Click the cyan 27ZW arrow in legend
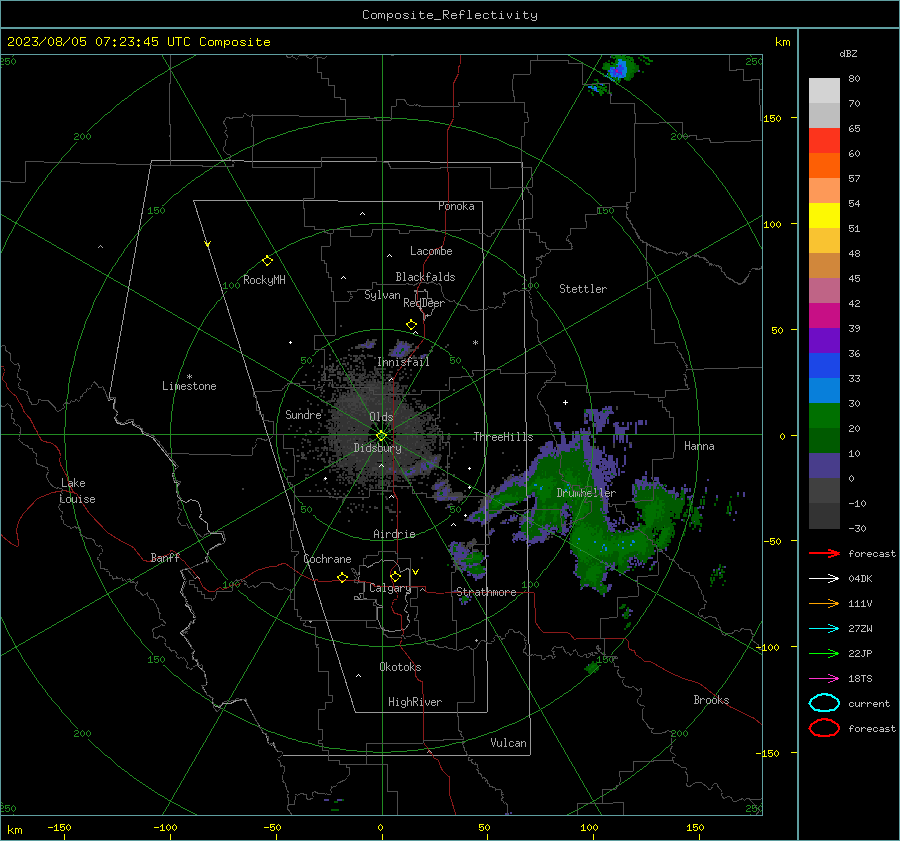 coord(824,629)
